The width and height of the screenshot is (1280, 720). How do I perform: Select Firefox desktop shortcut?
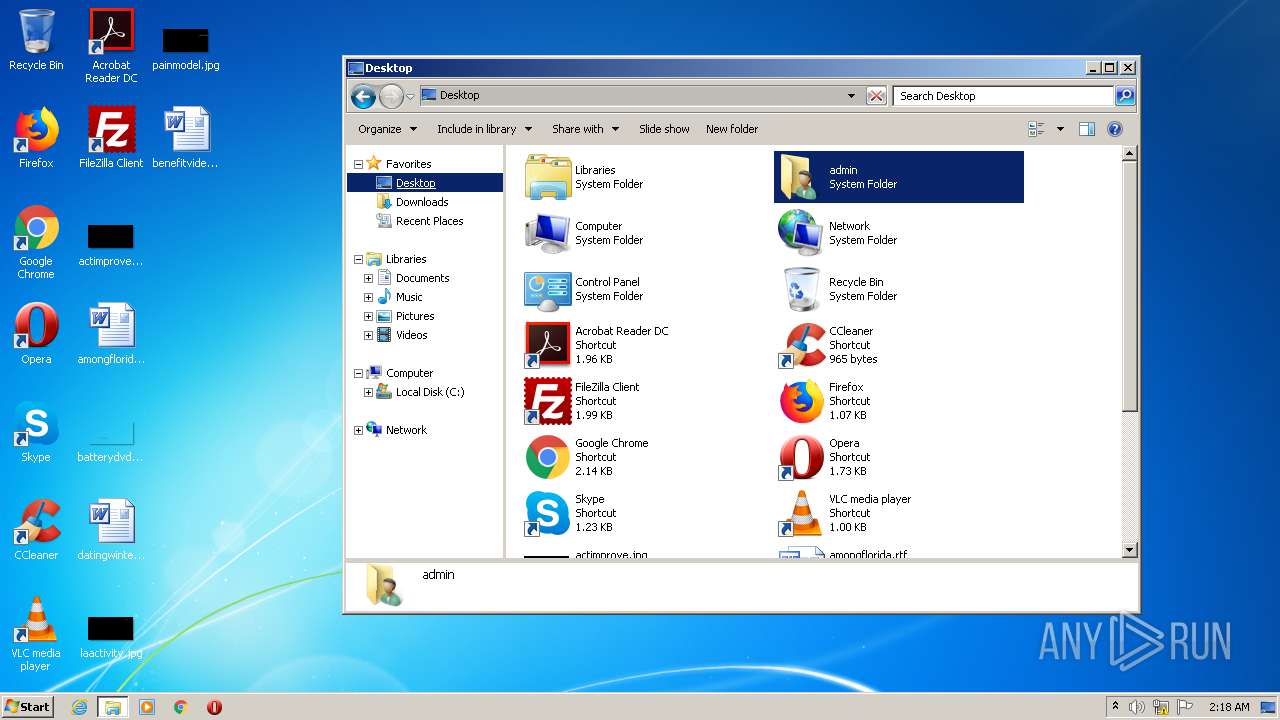pyautogui.click(x=36, y=138)
